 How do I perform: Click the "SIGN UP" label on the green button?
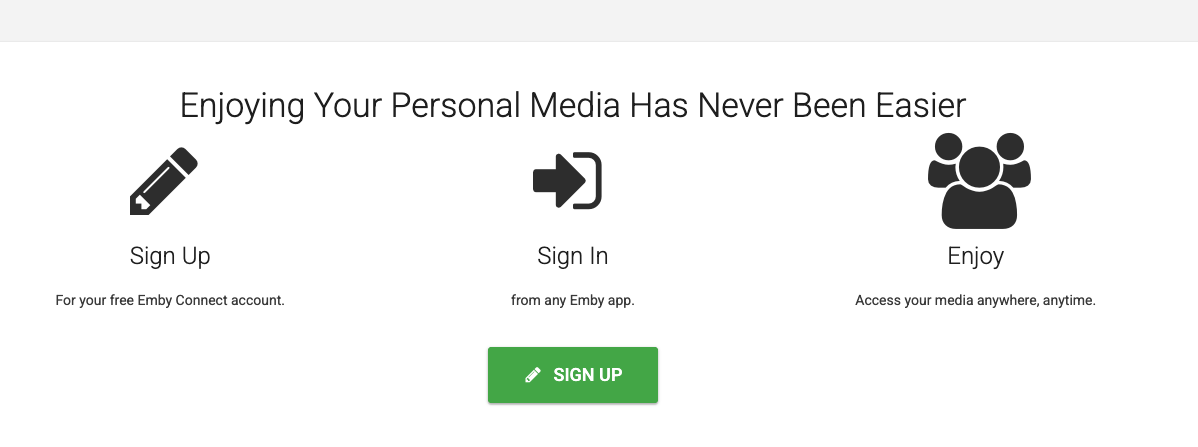(588, 375)
